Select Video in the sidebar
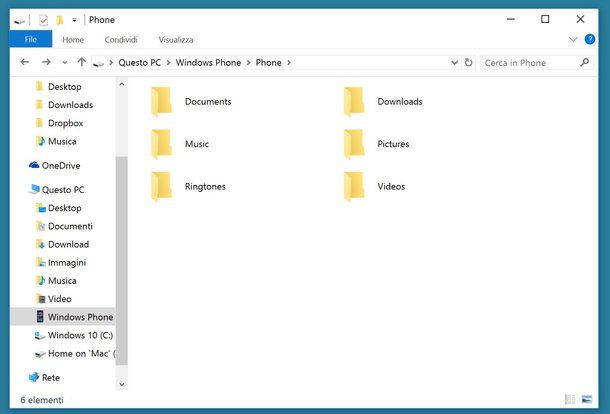 click(60, 299)
